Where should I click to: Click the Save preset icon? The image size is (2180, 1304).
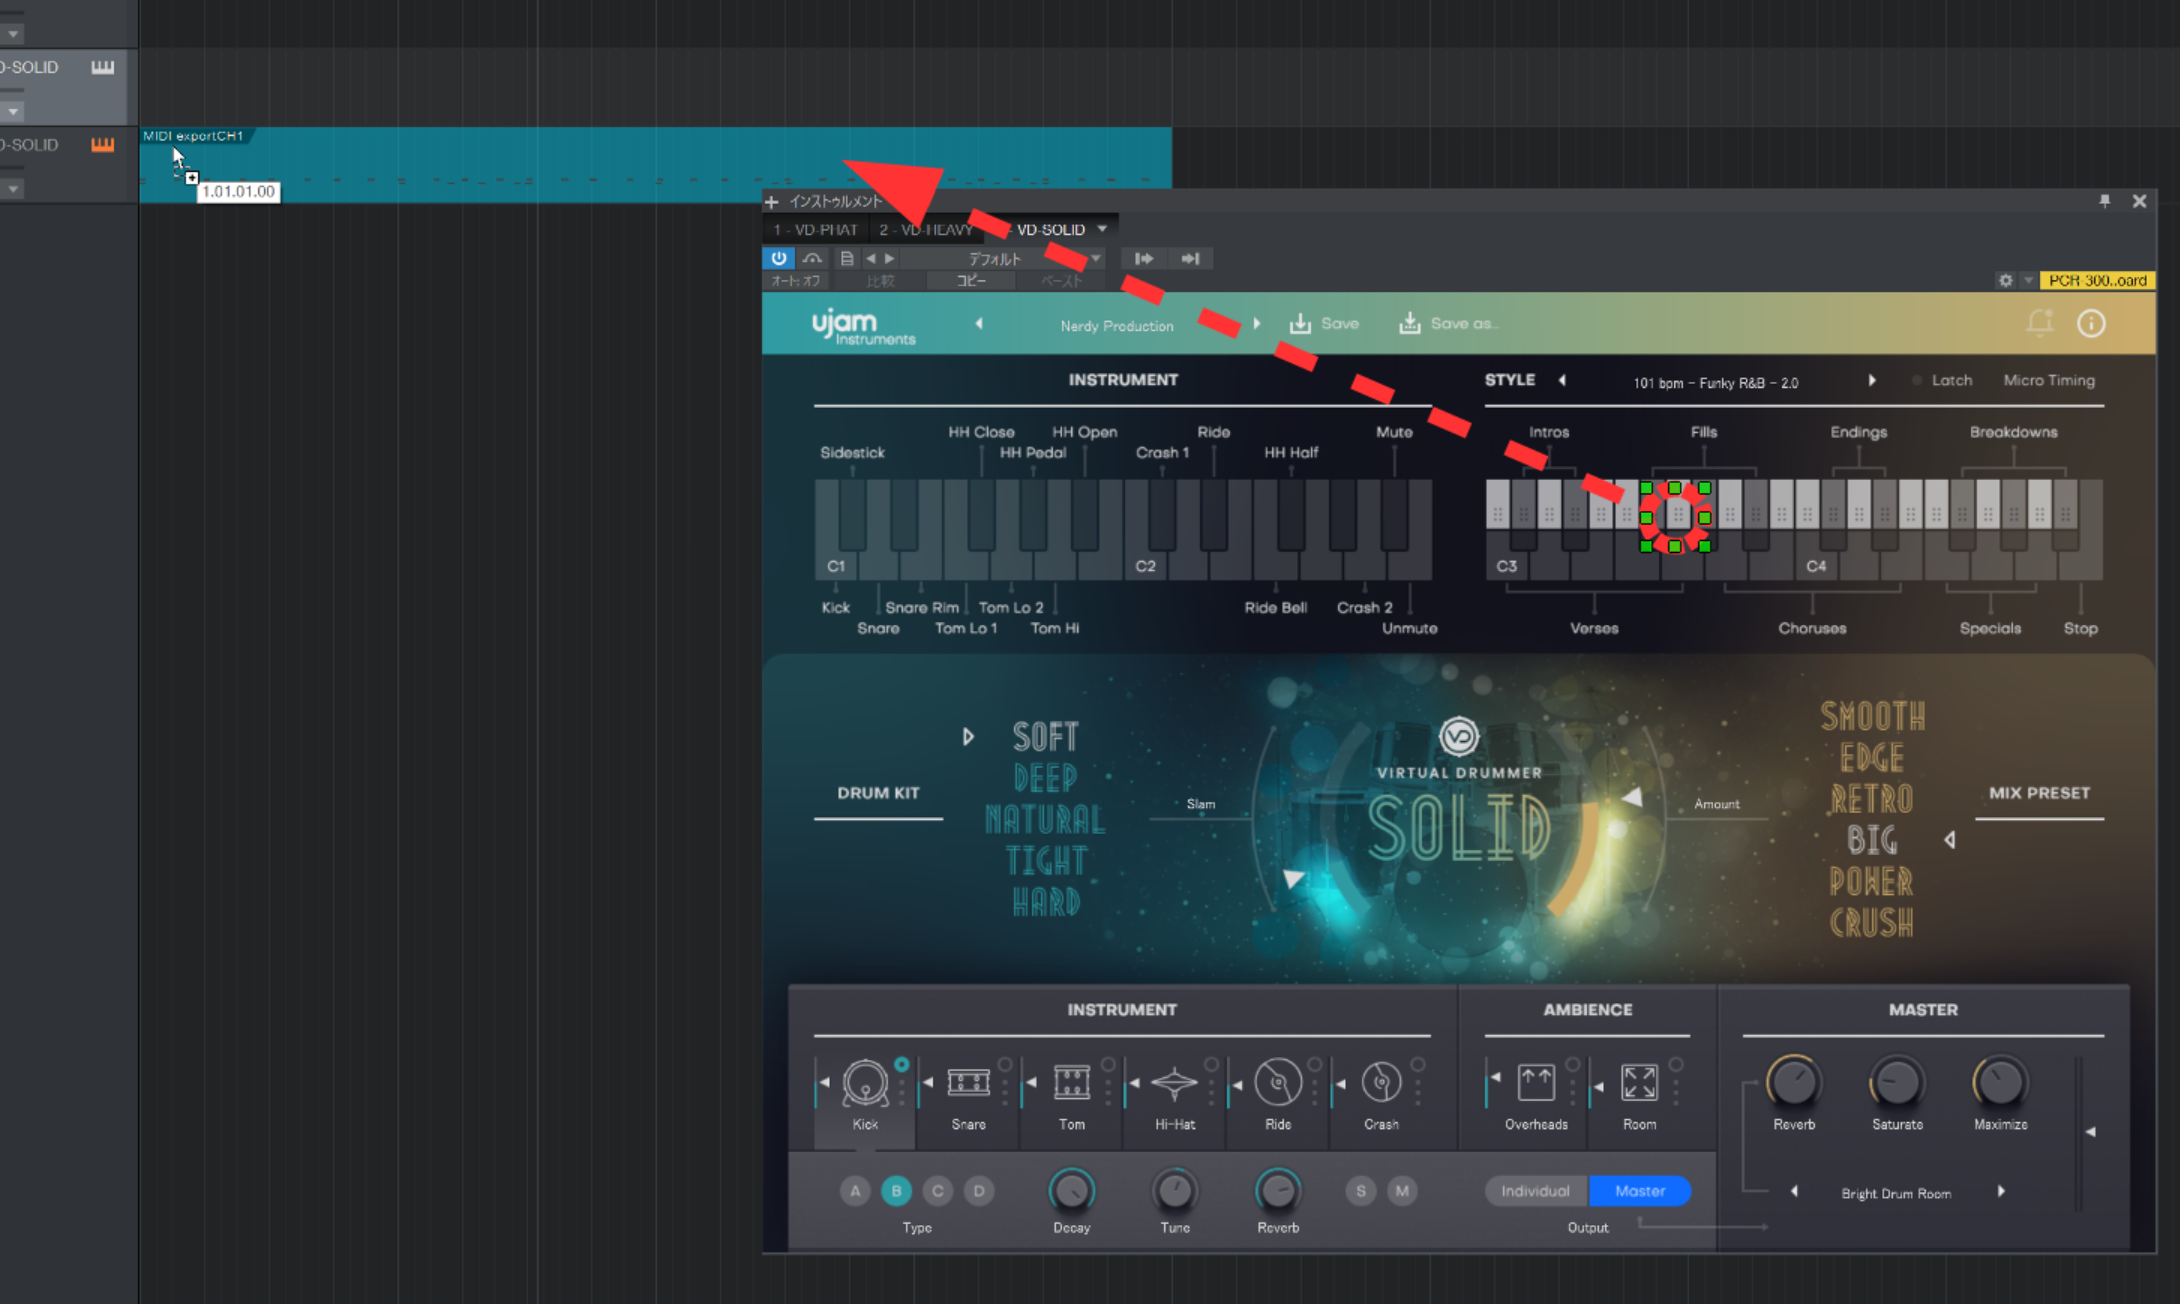coord(1300,323)
